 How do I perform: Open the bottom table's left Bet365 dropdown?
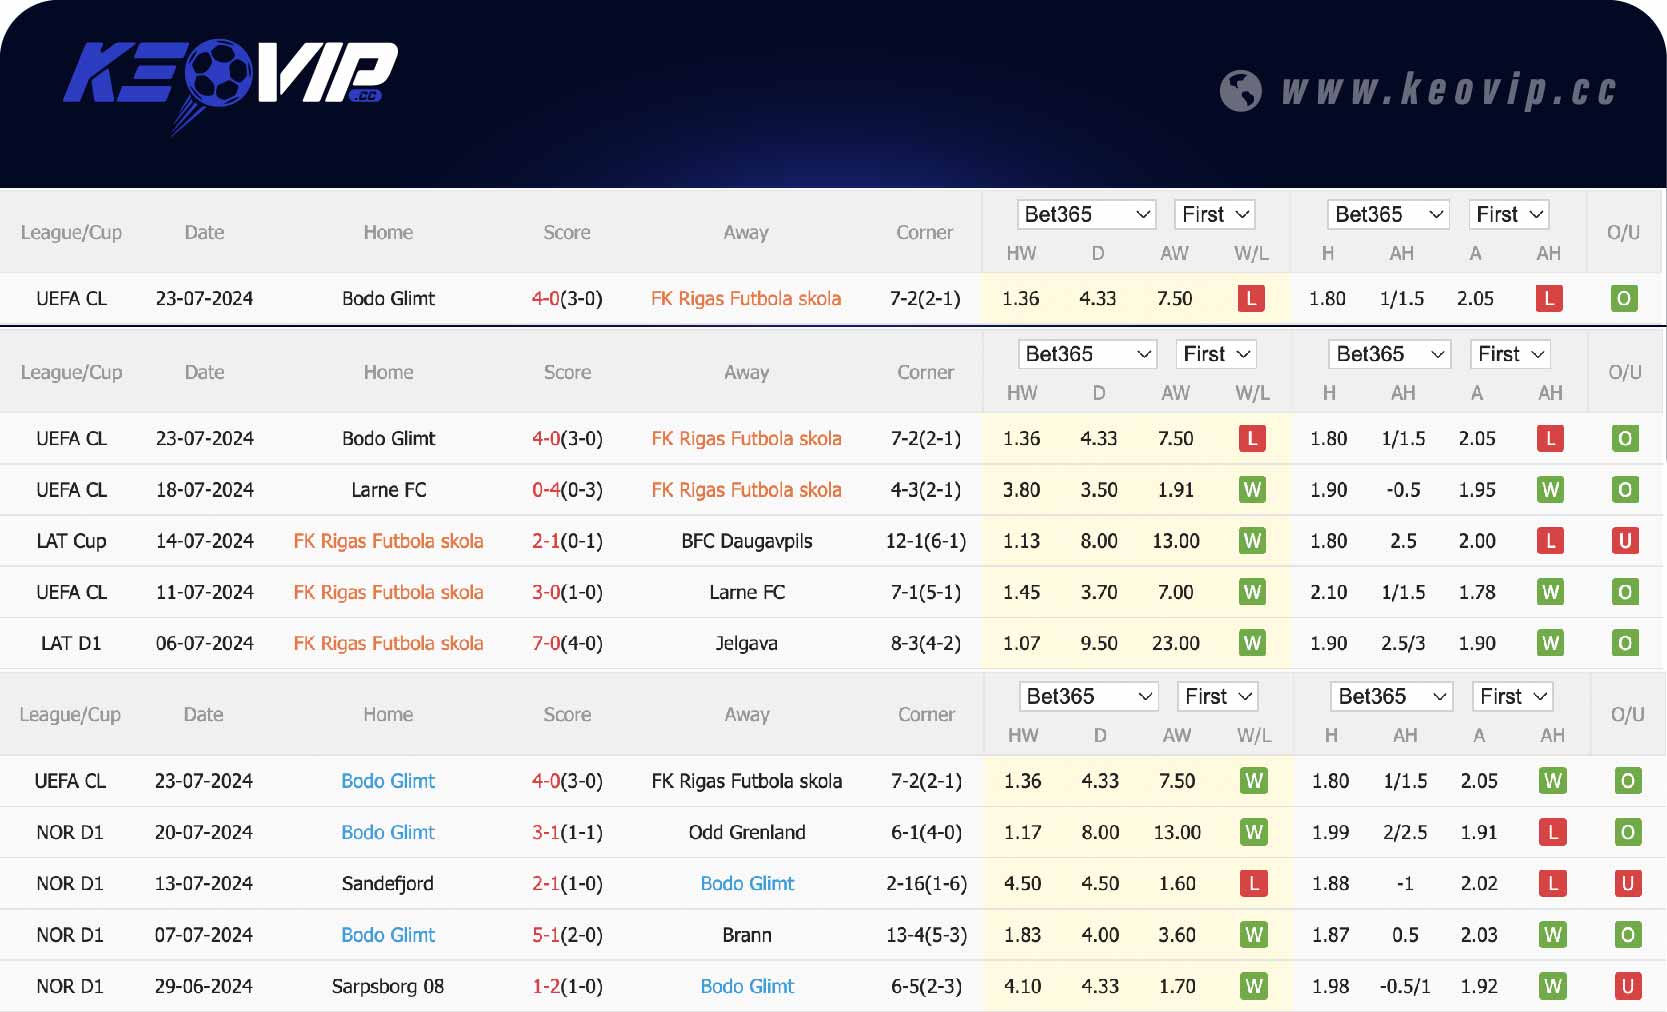pyautogui.click(x=1089, y=697)
